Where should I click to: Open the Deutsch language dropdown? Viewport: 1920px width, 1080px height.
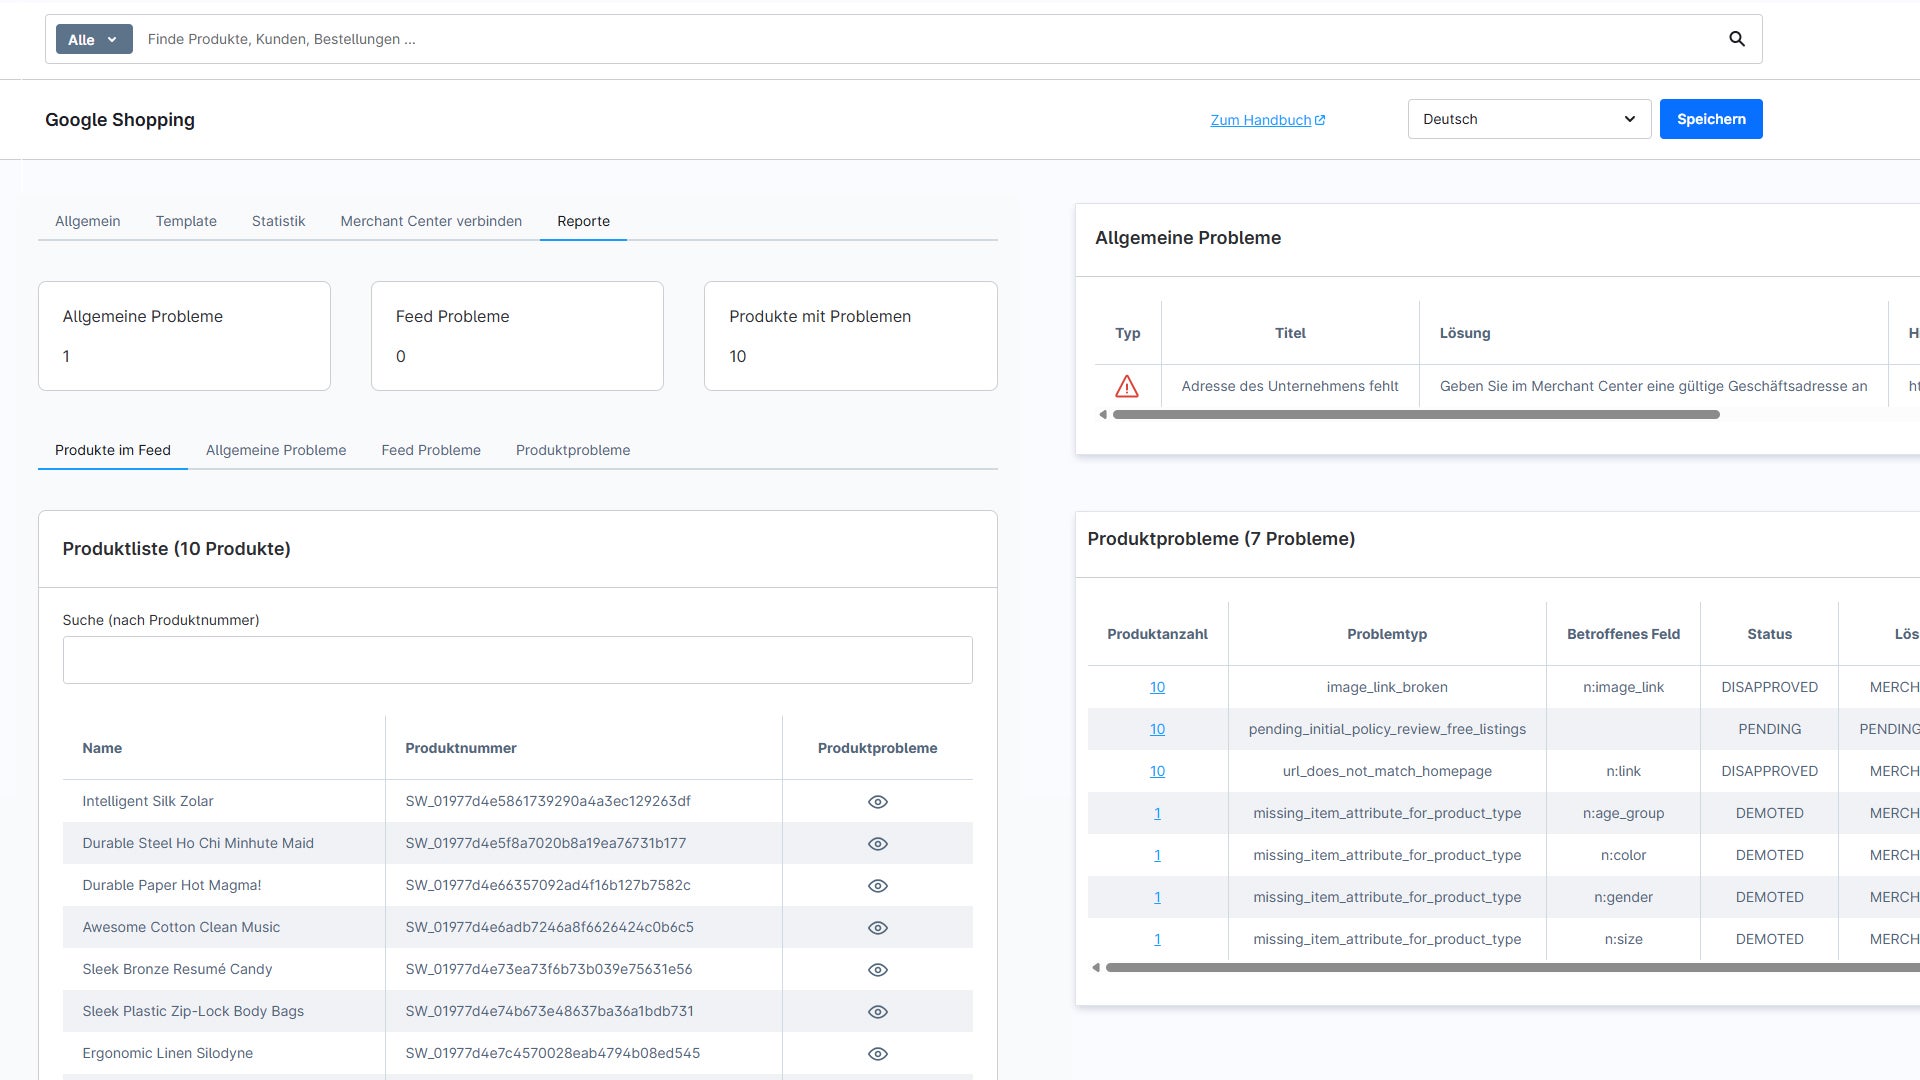1529,119
